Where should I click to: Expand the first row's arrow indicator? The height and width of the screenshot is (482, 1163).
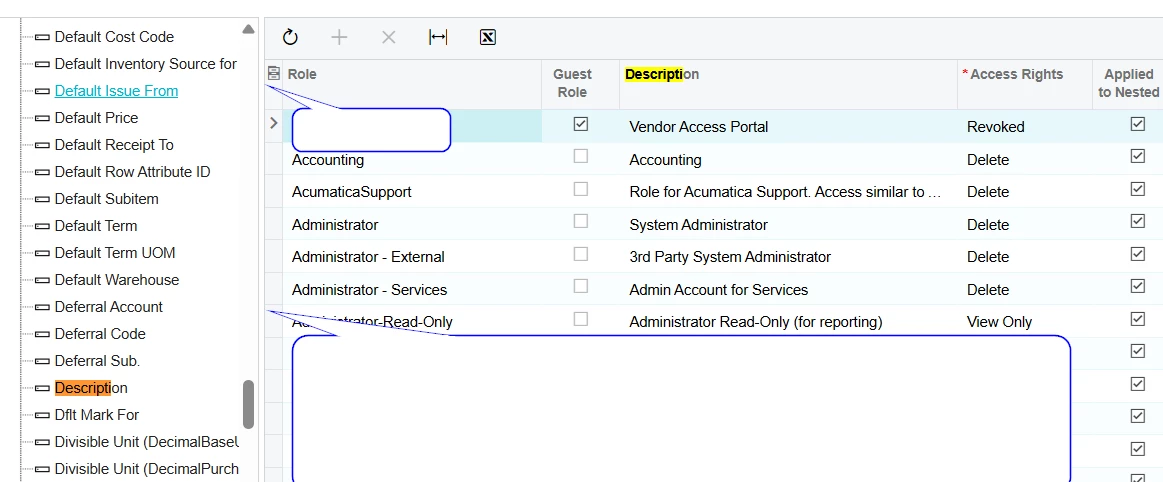[274, 124]
